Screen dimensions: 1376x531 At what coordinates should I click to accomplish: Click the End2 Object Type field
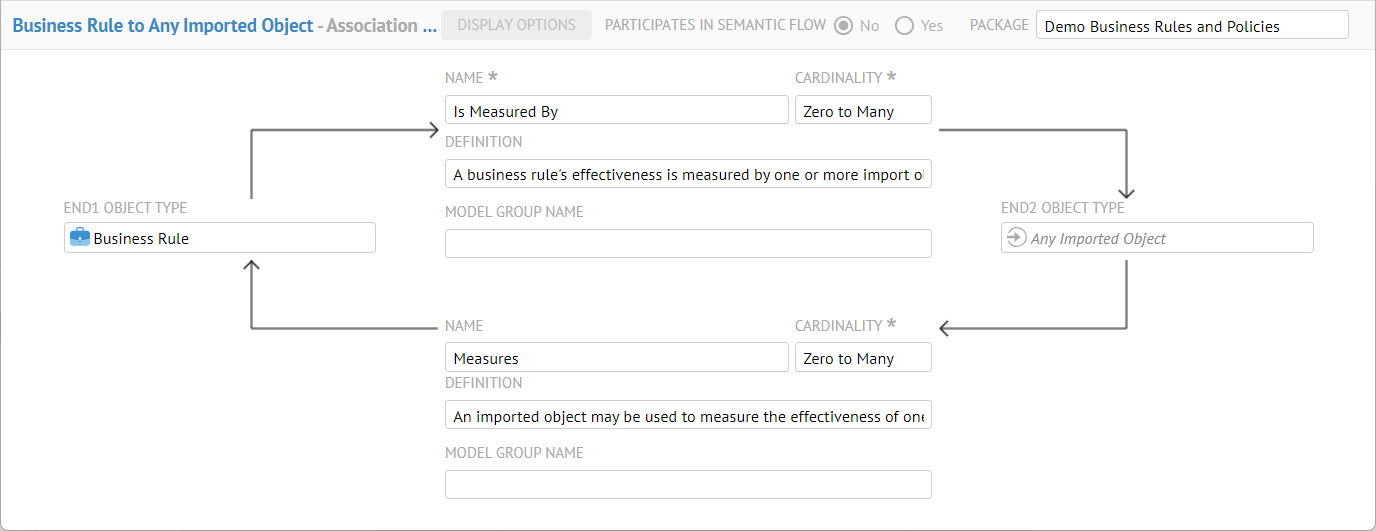pyautogui.click(x=1156, y=238)
